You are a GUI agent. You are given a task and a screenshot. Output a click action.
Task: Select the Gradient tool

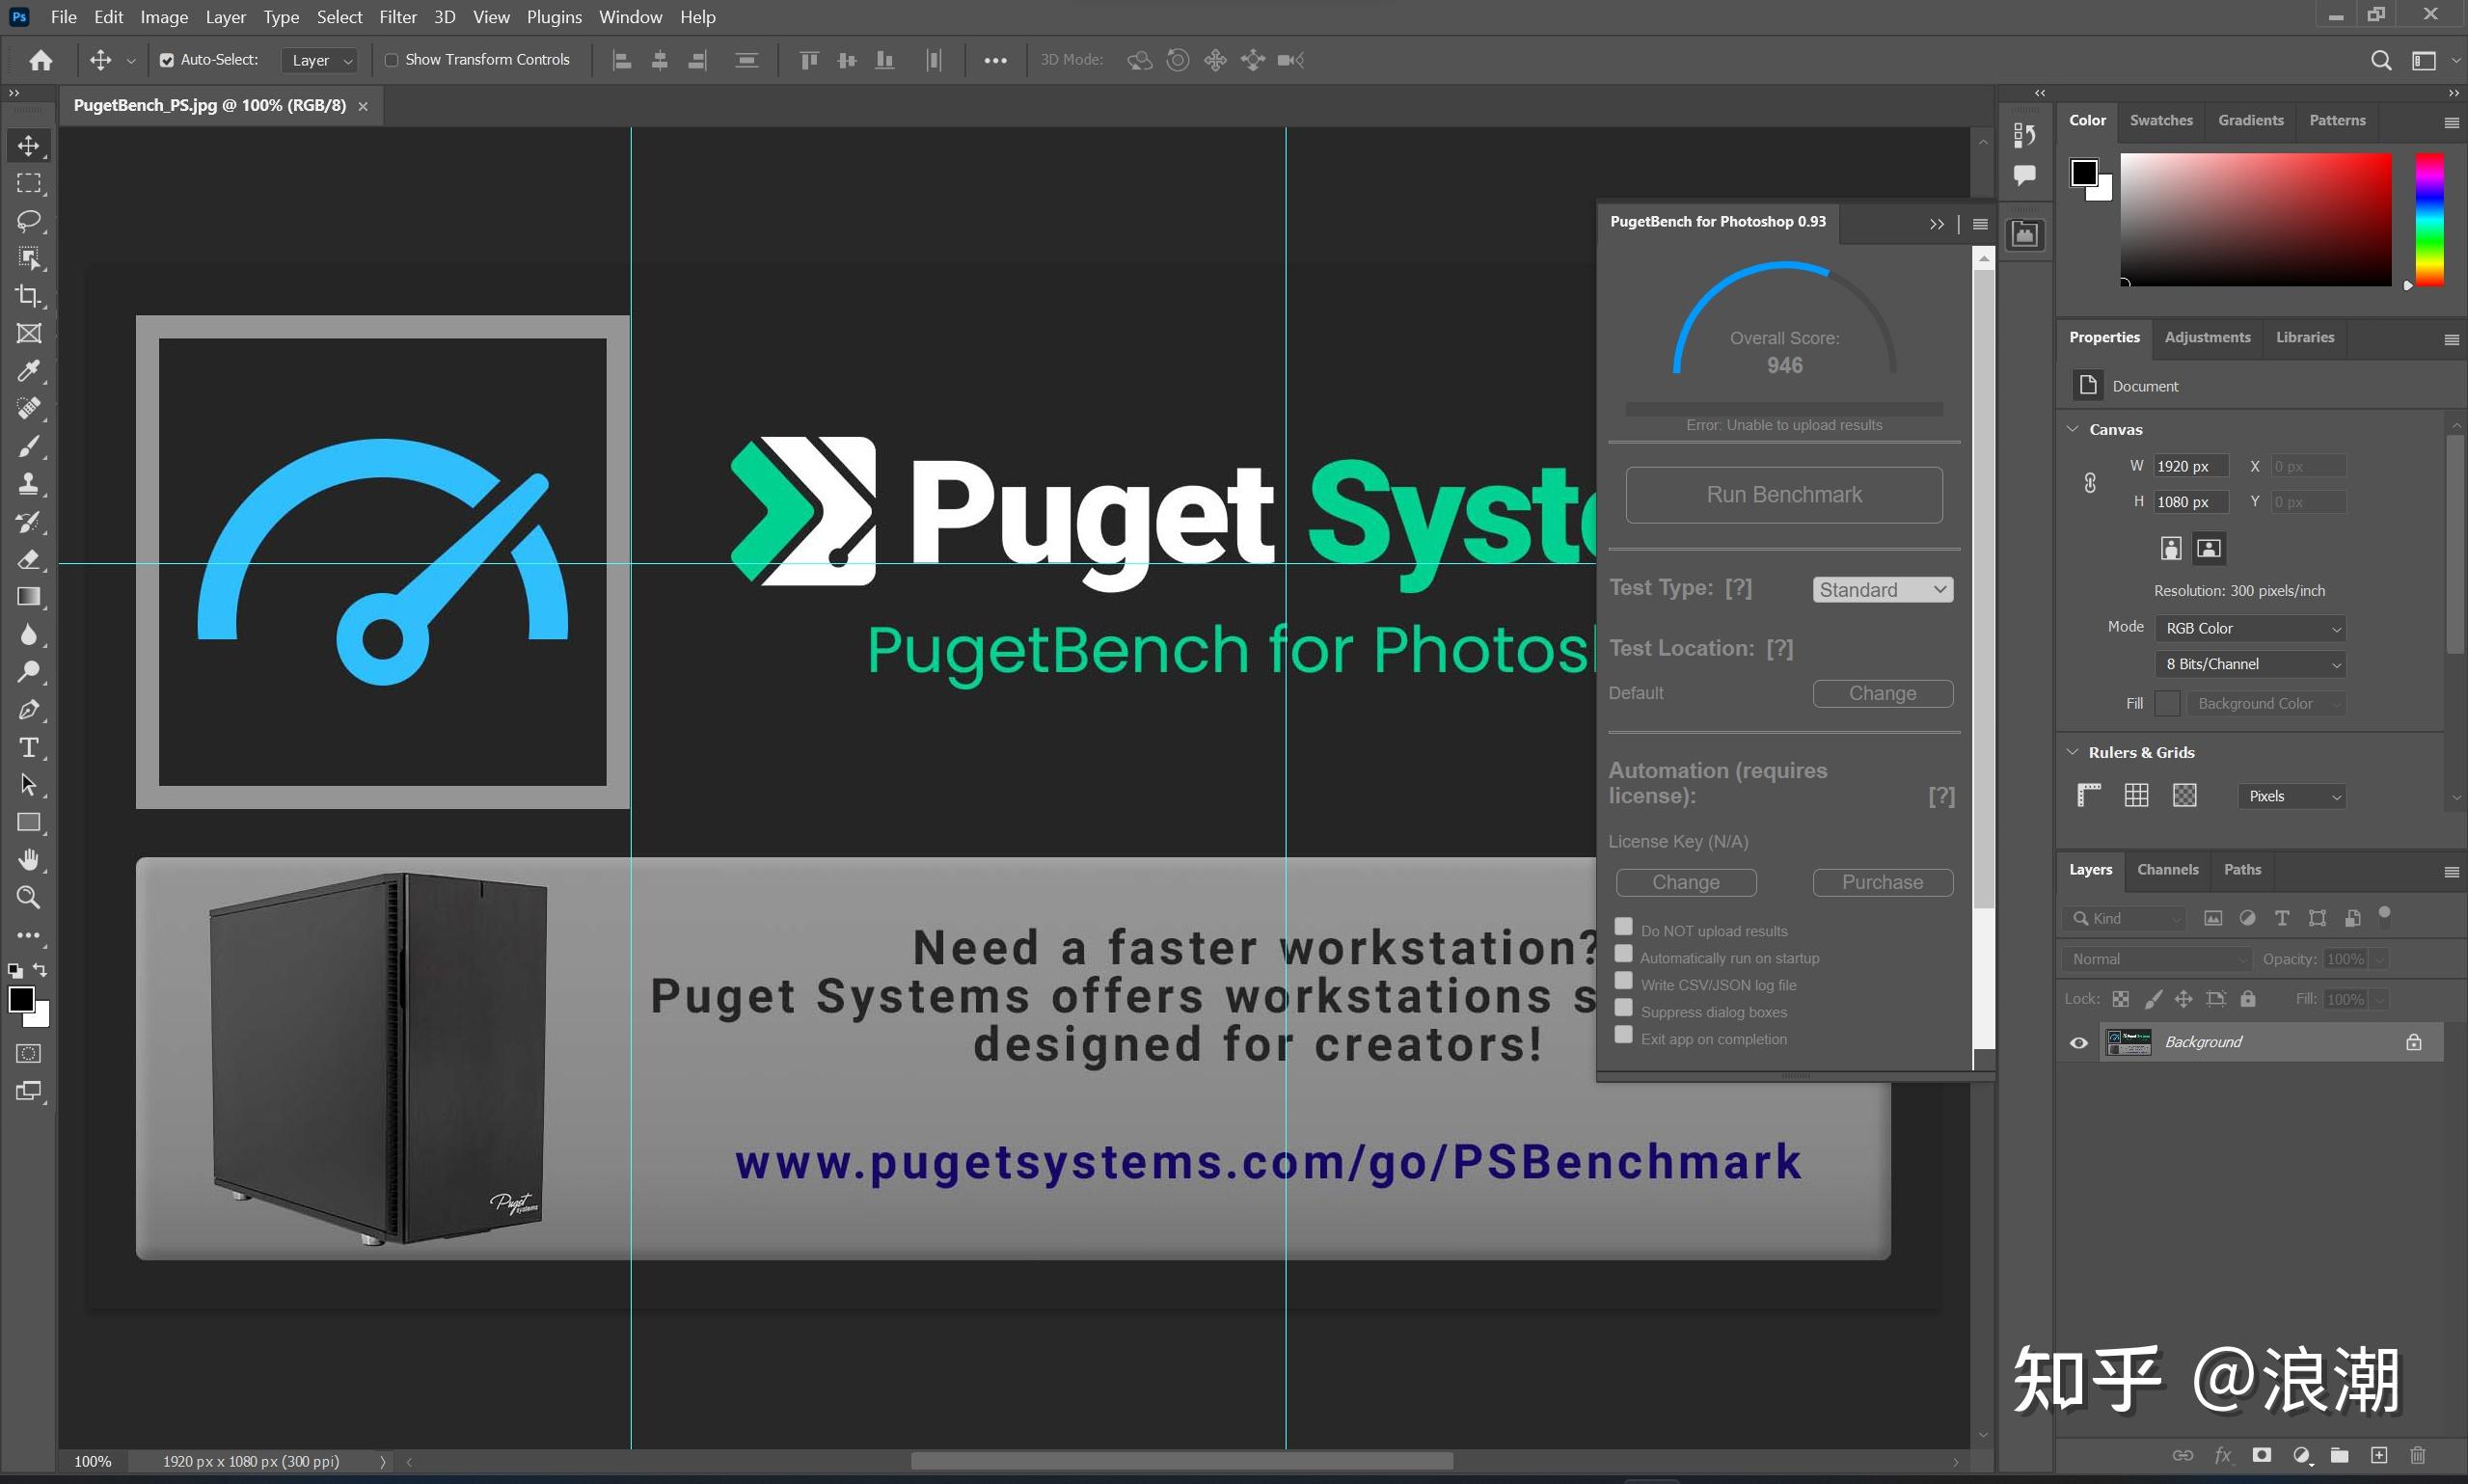tap(29, 597)
